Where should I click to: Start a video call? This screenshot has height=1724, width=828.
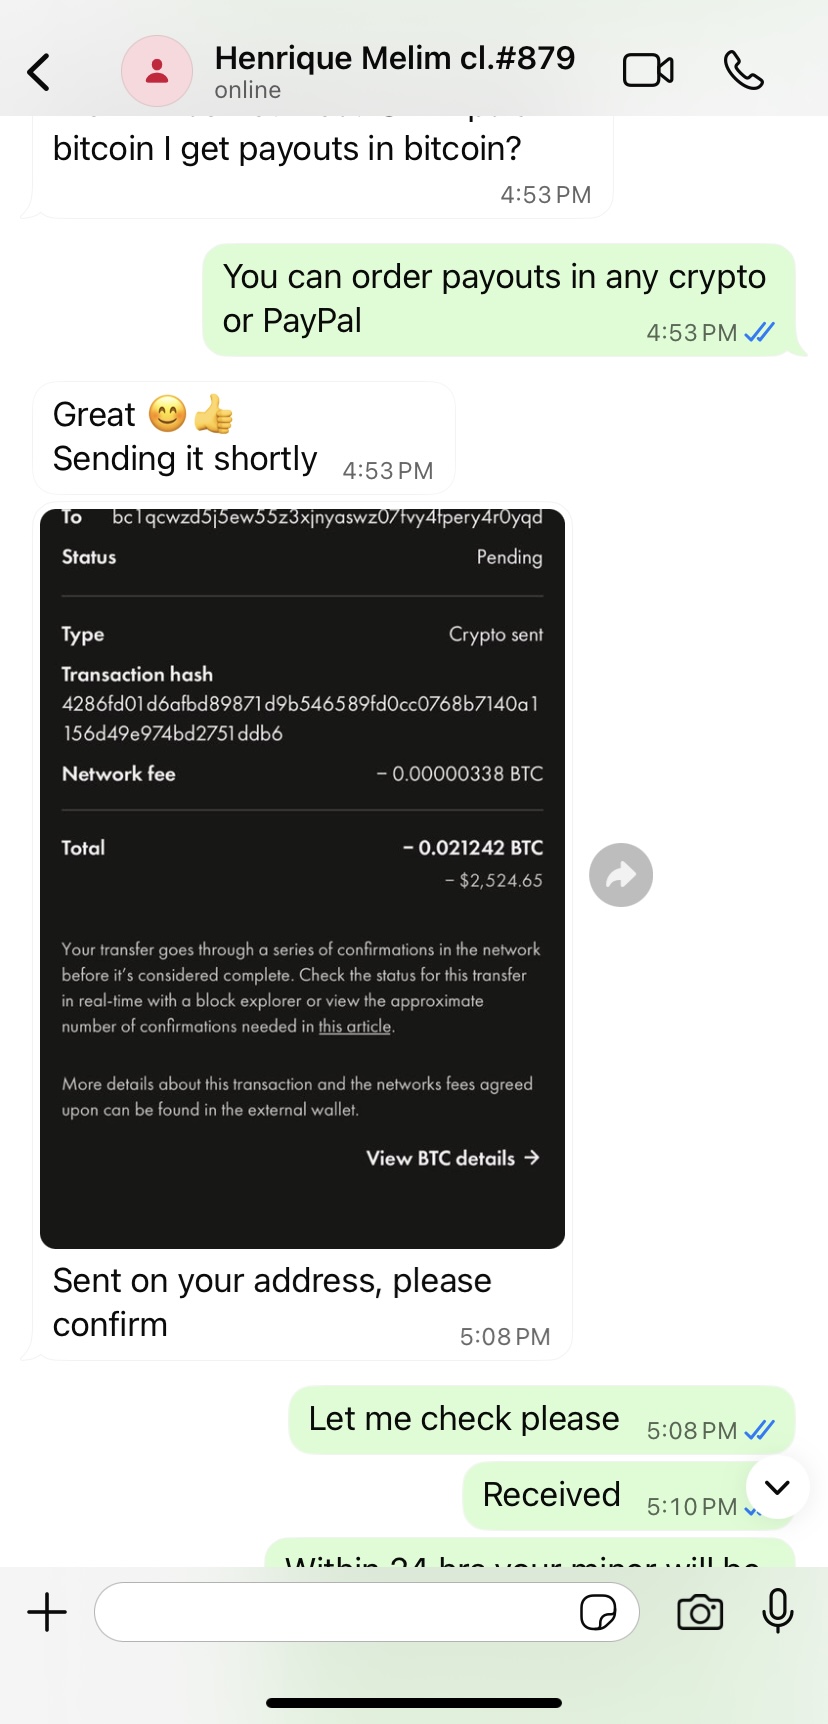(648, 71)
